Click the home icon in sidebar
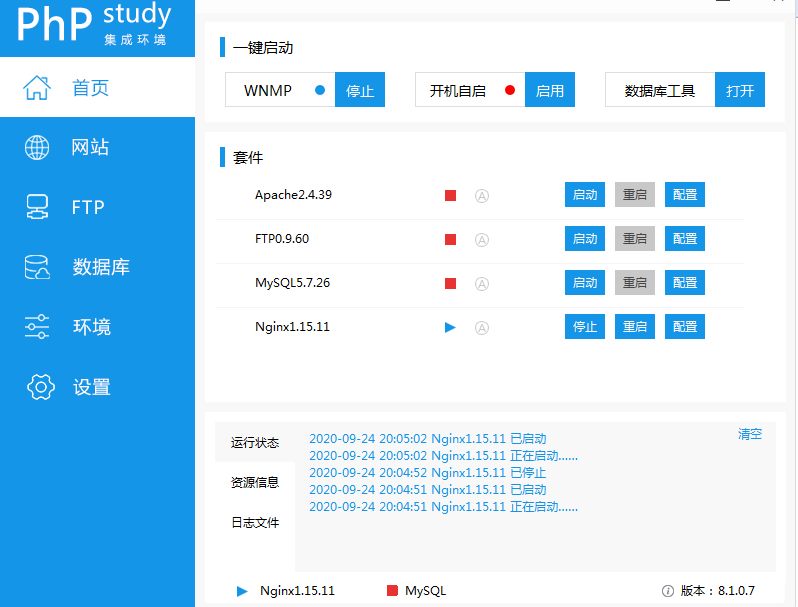Image resolution: width=798 pixels, height=607 pixels. [37, 88]
